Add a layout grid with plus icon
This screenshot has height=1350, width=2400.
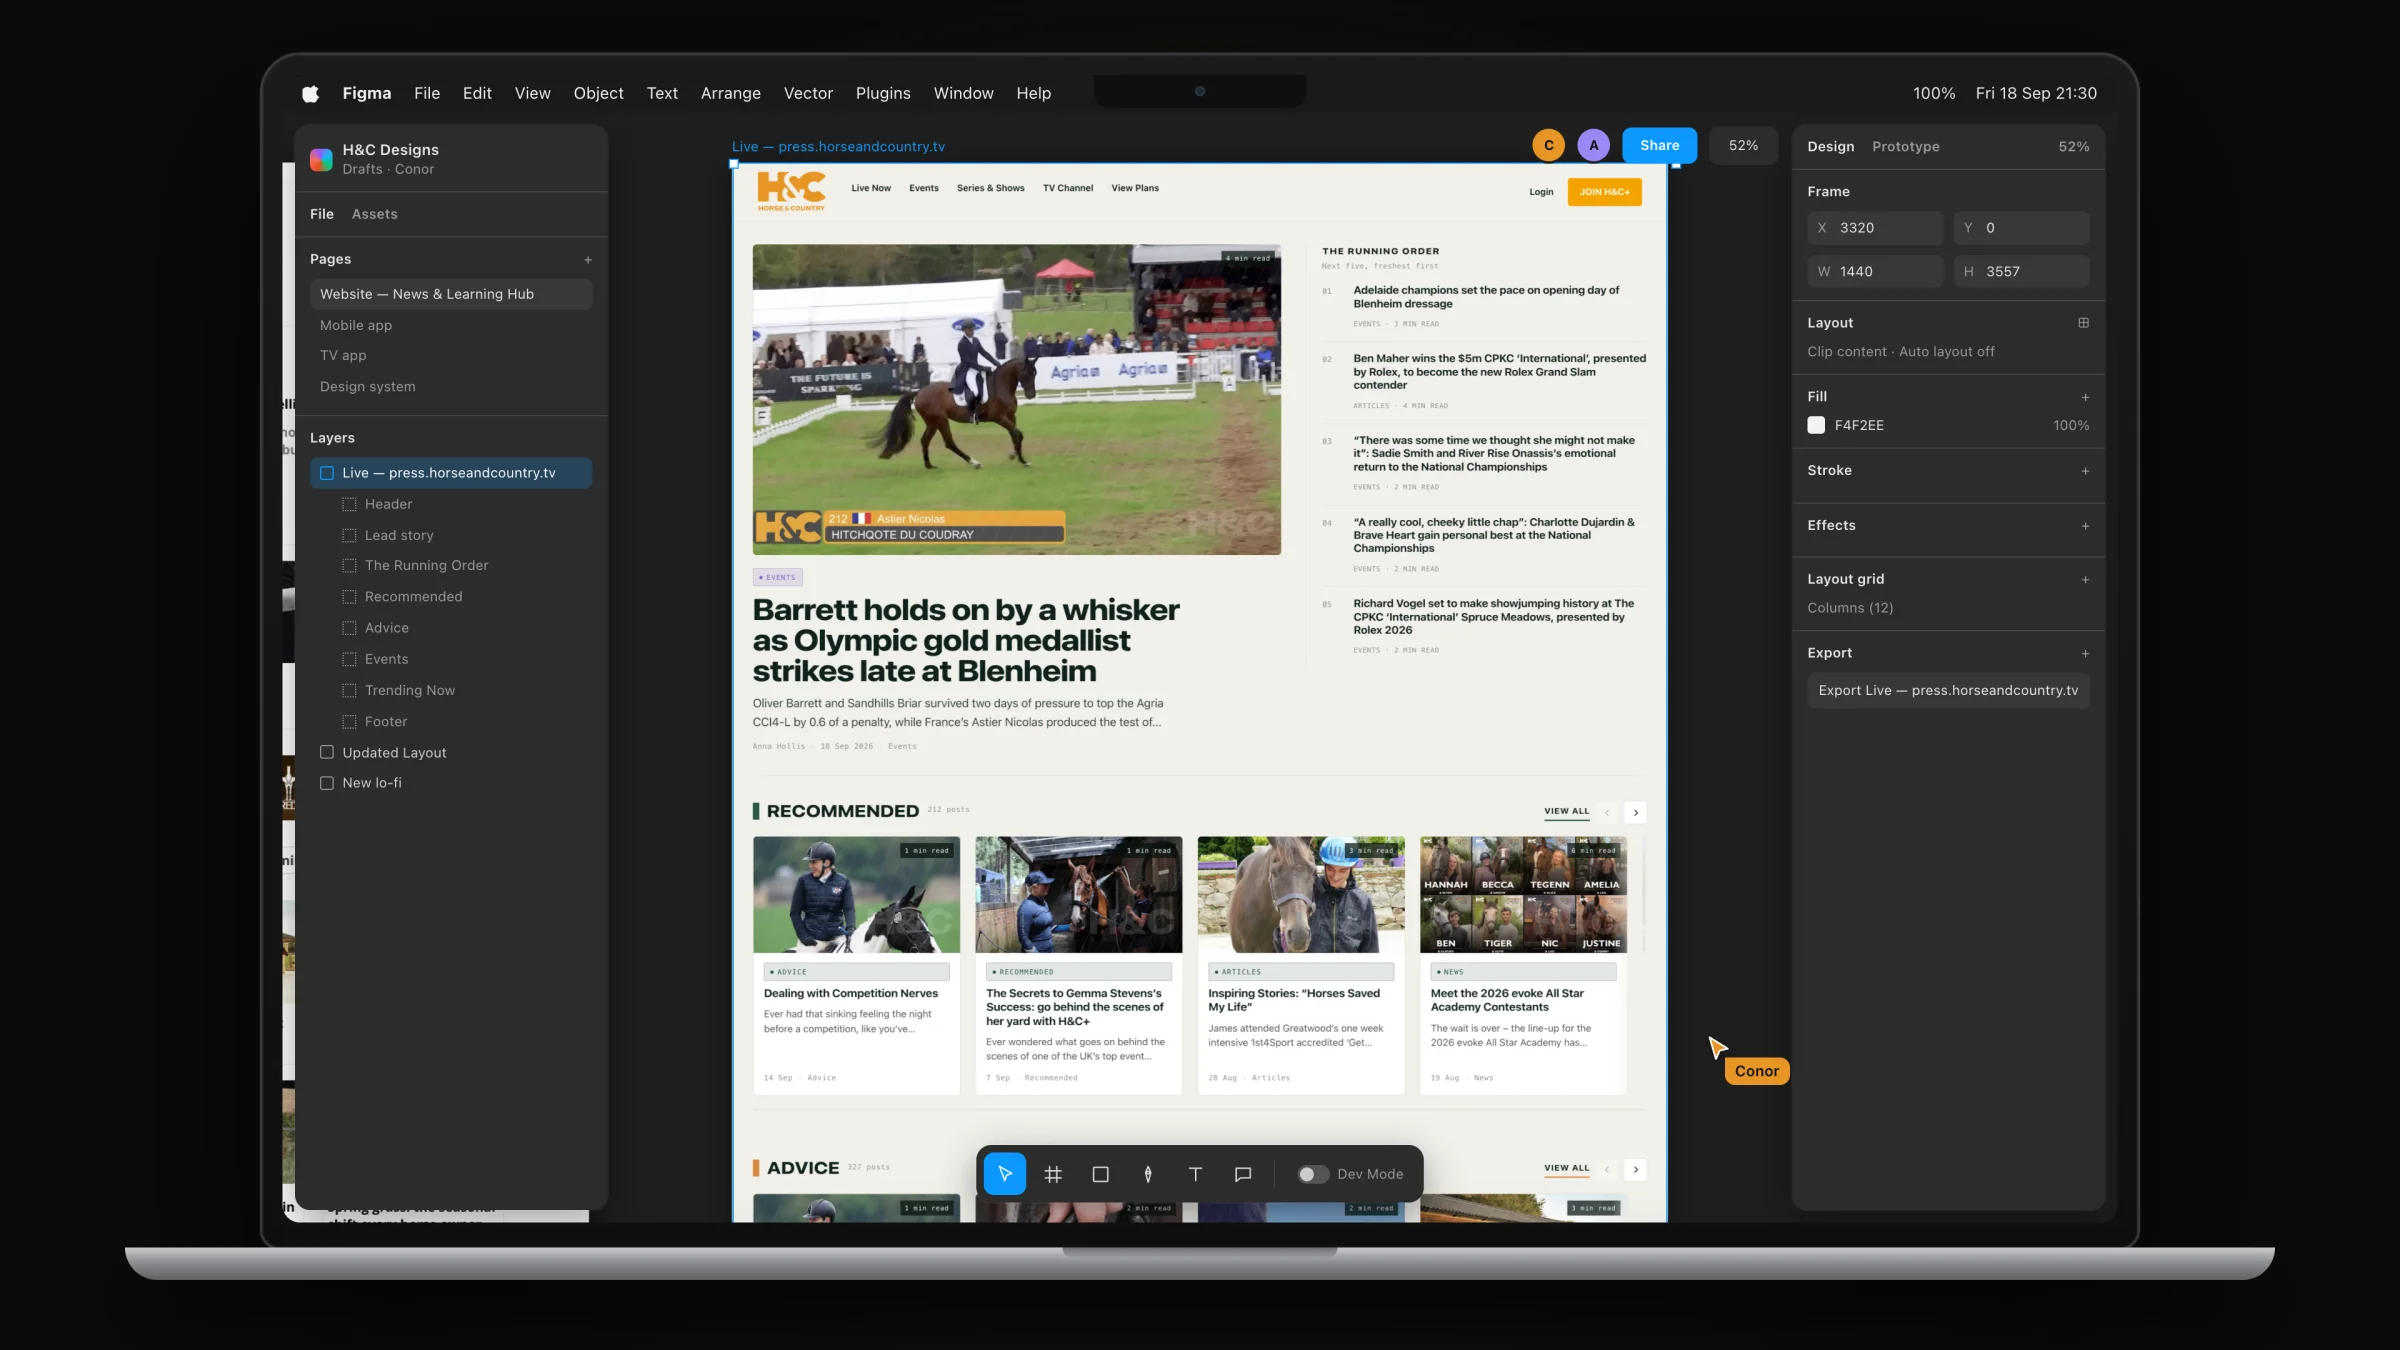click(2085, 580)
